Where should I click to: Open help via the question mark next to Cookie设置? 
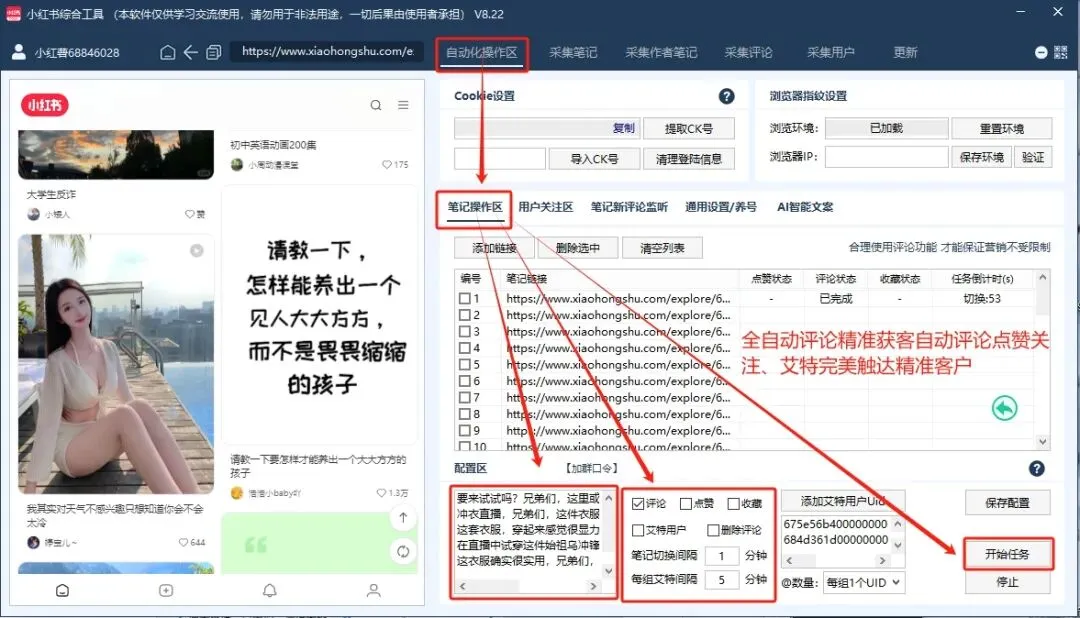pyautogui.click(x=727, y=95)
